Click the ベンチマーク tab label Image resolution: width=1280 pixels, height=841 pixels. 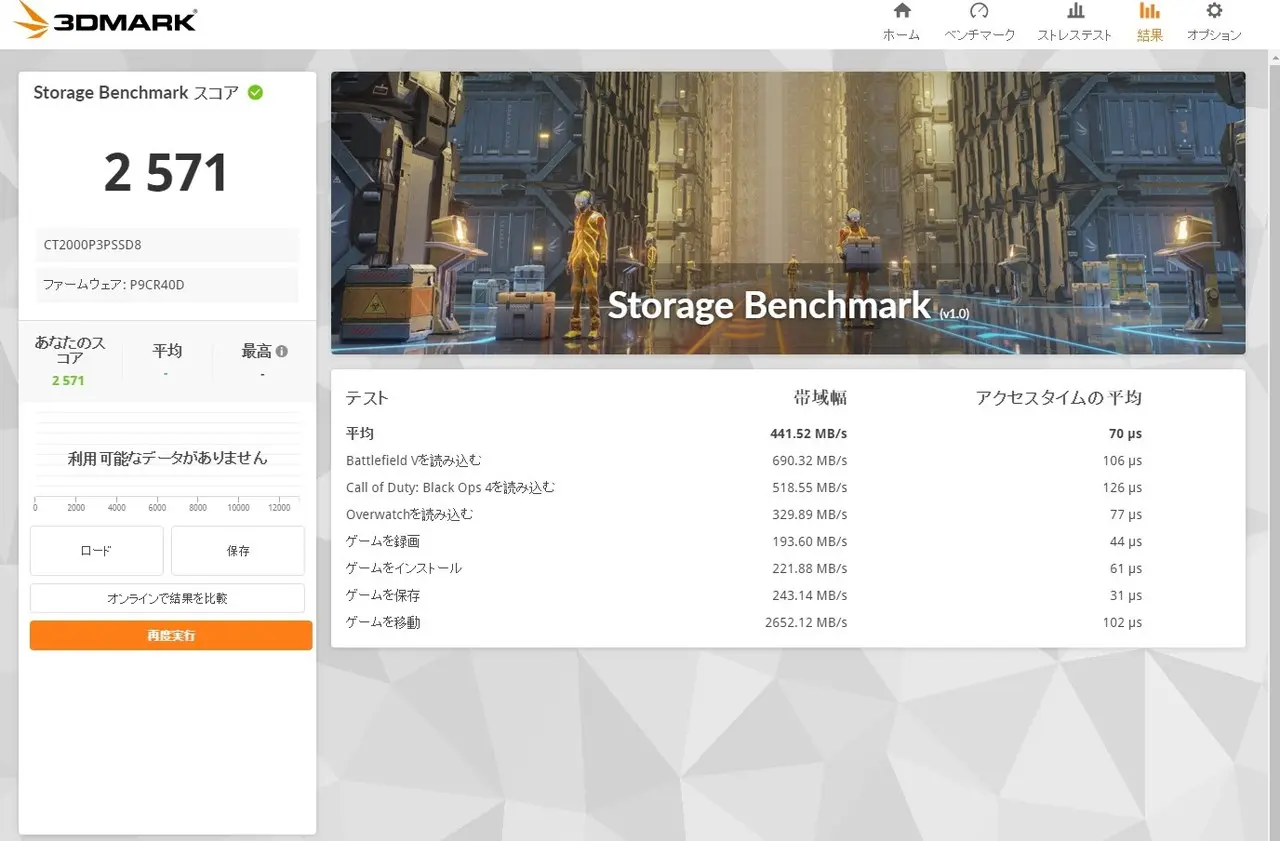point(979,35)
